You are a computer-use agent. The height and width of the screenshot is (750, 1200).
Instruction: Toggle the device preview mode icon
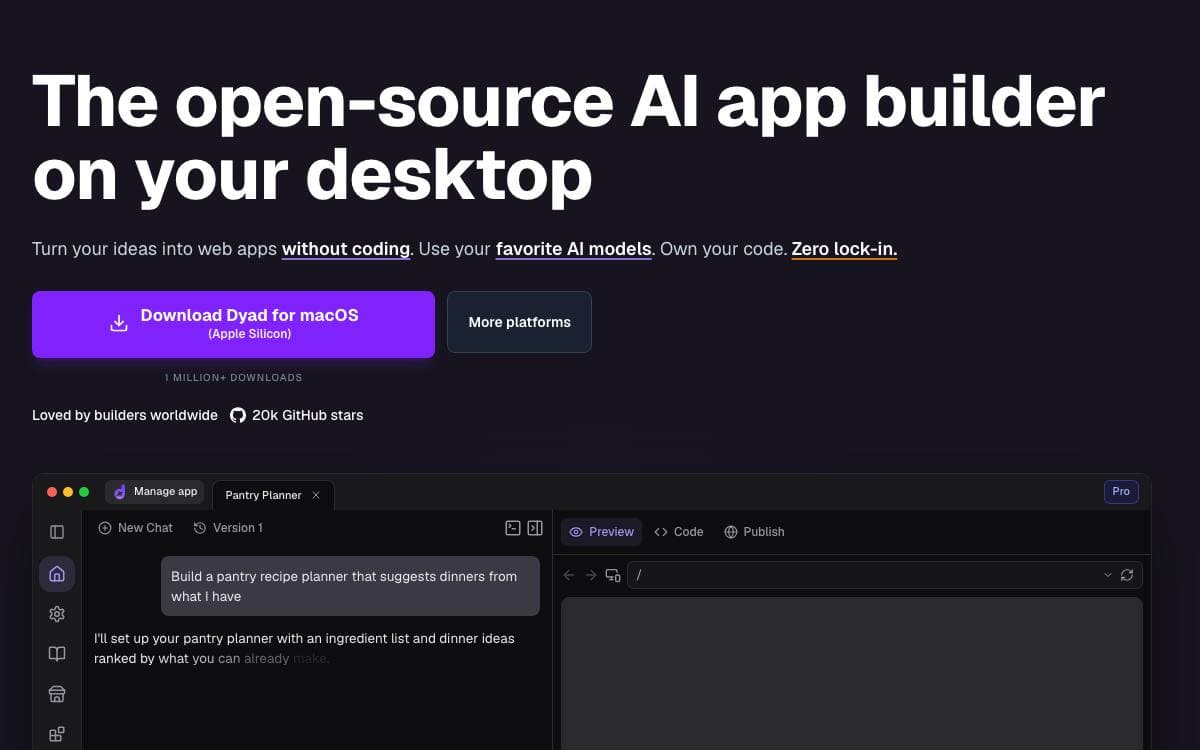pyautogui.click(x=613, y=575)
